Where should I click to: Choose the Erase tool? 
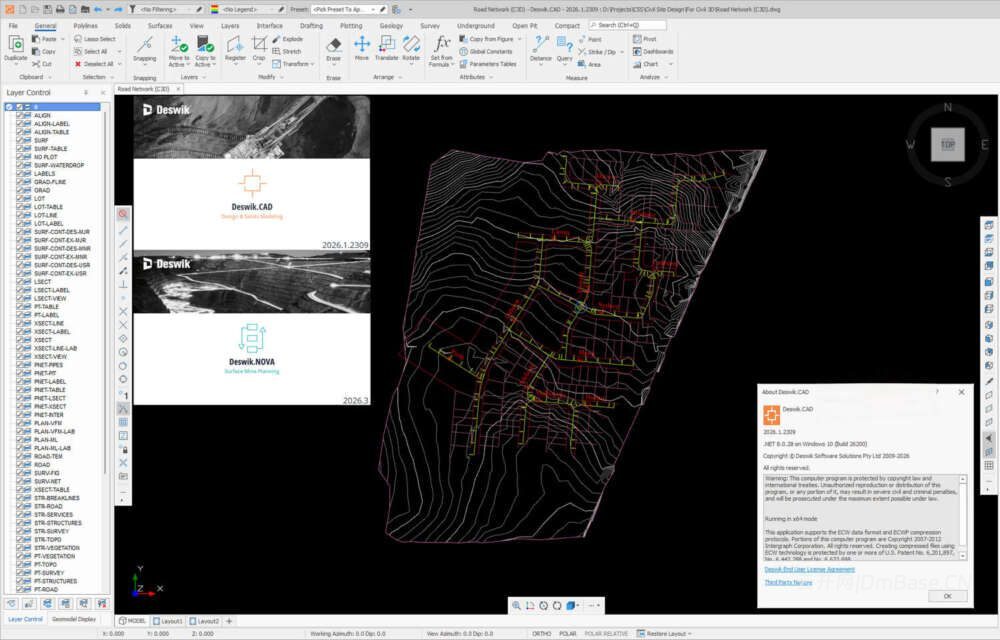click(x=334, y=49)
